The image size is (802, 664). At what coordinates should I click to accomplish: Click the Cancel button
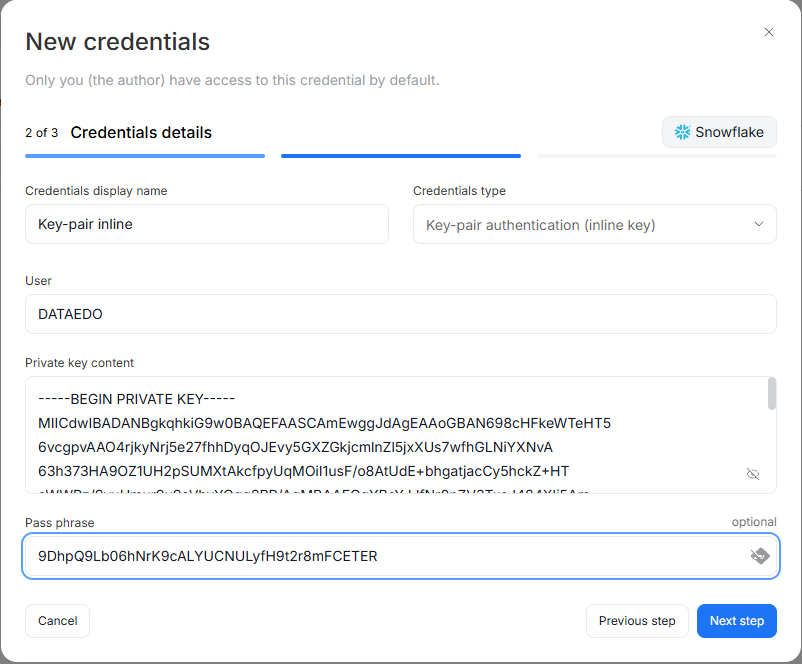click(x=57, y=621)
